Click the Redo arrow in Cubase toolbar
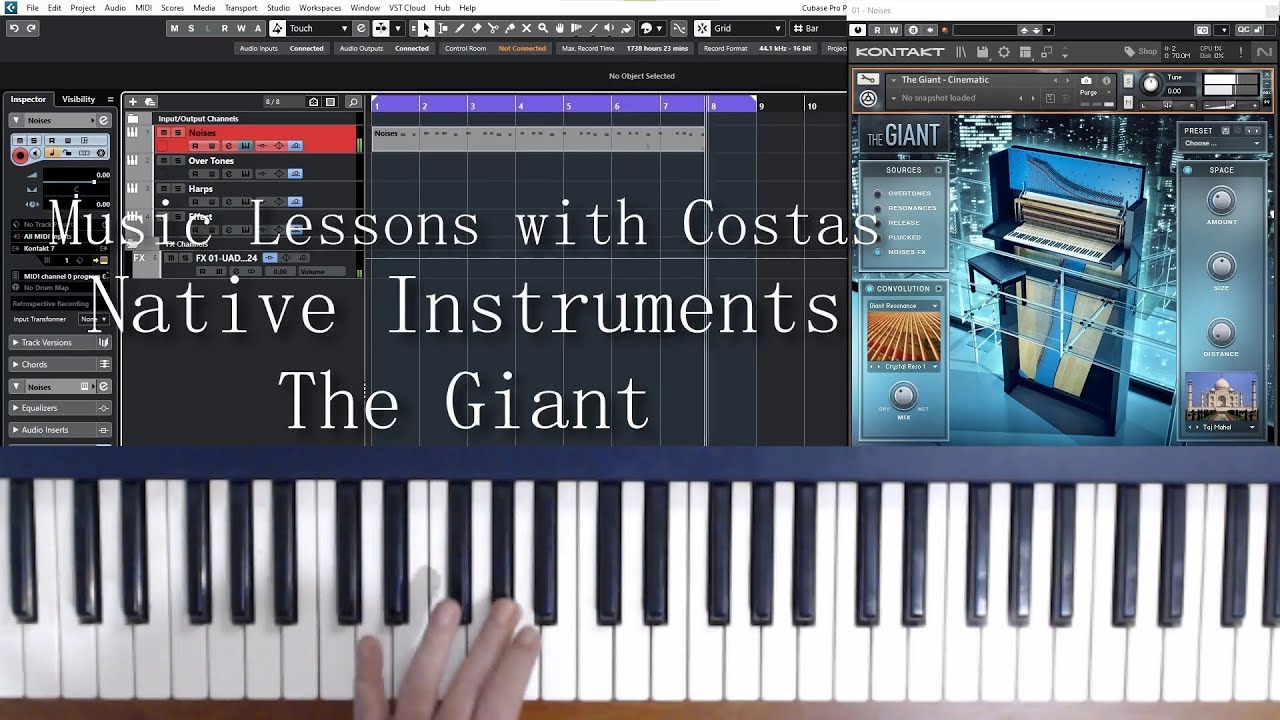The image size is (1280, 720). (31, 28)
